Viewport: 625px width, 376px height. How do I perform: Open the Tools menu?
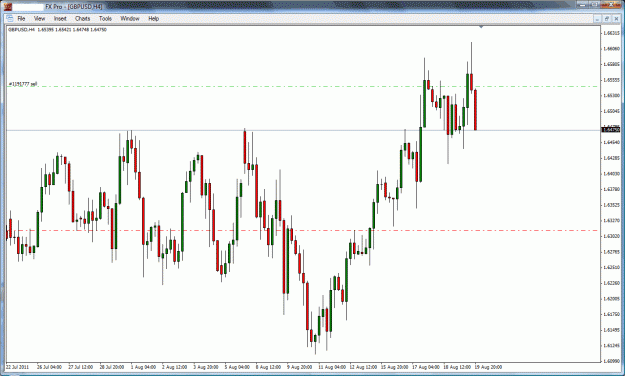105,18
